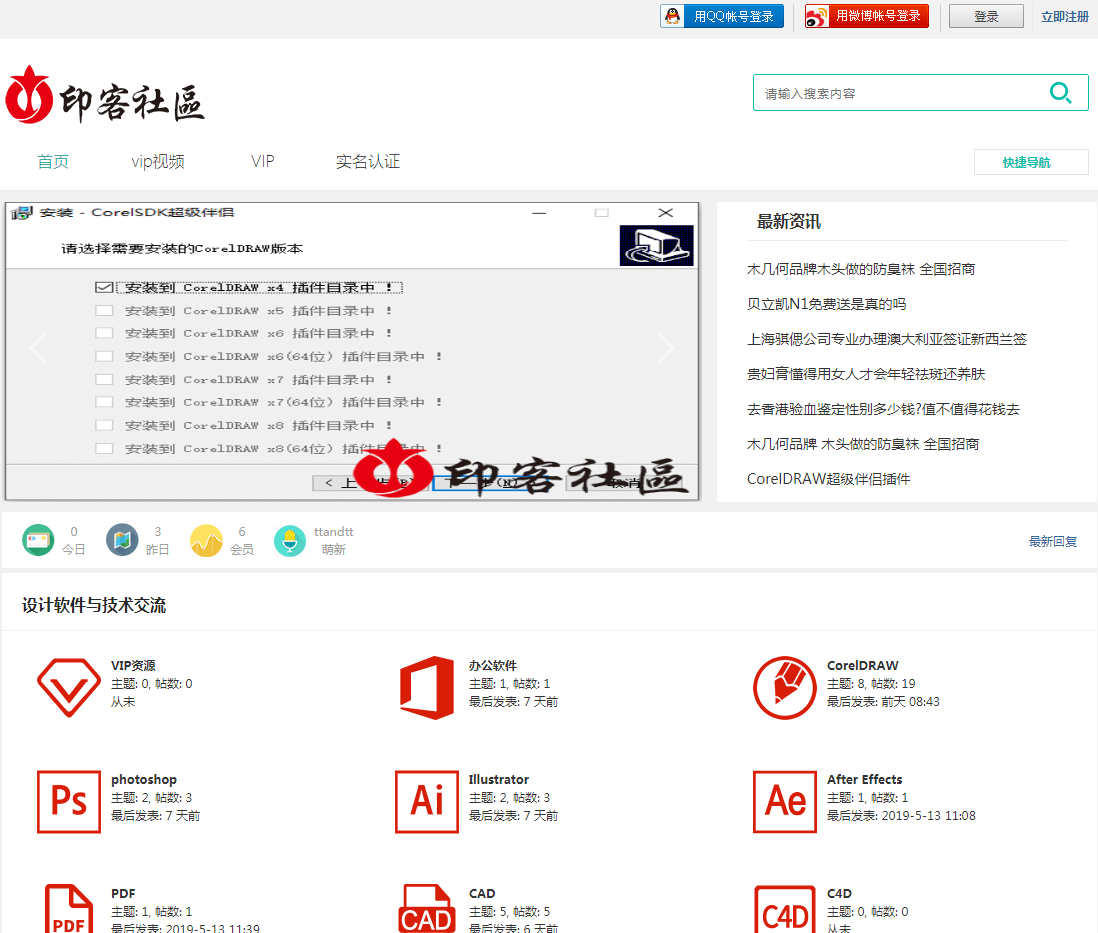This screenshot has width=1098, height=933.
Task: Click the search content input field
Action: [895, 93]
